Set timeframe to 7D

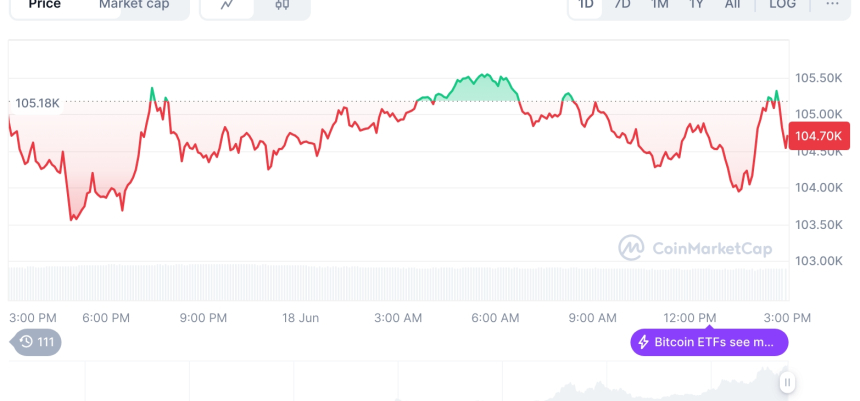(622, 5)
